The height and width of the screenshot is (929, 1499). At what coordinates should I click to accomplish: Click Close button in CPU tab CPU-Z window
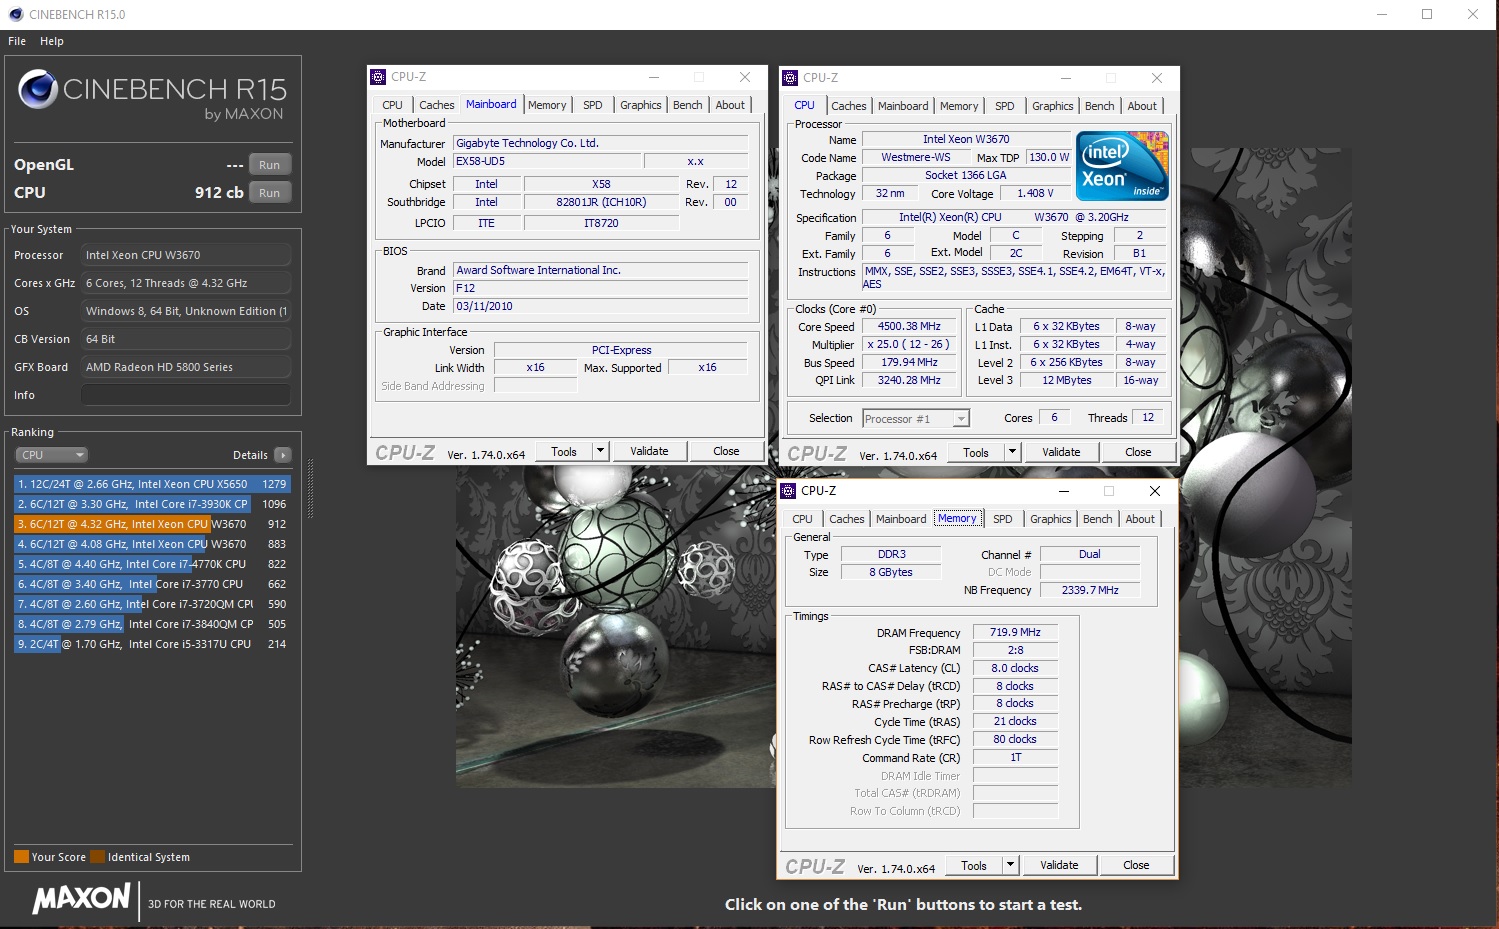tap(1138, 452)
